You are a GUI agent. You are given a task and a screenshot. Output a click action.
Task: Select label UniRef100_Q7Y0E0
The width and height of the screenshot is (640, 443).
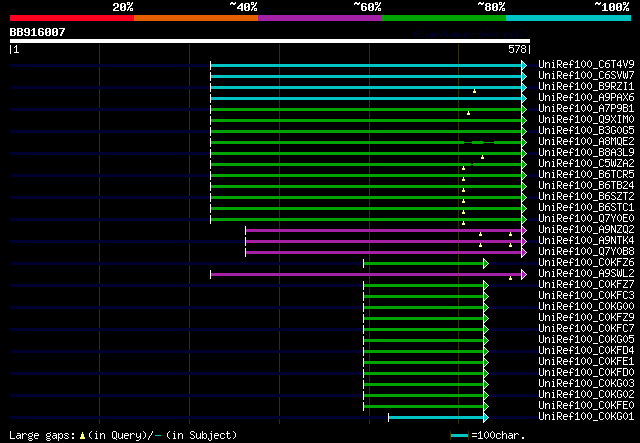tap(586, 219)
